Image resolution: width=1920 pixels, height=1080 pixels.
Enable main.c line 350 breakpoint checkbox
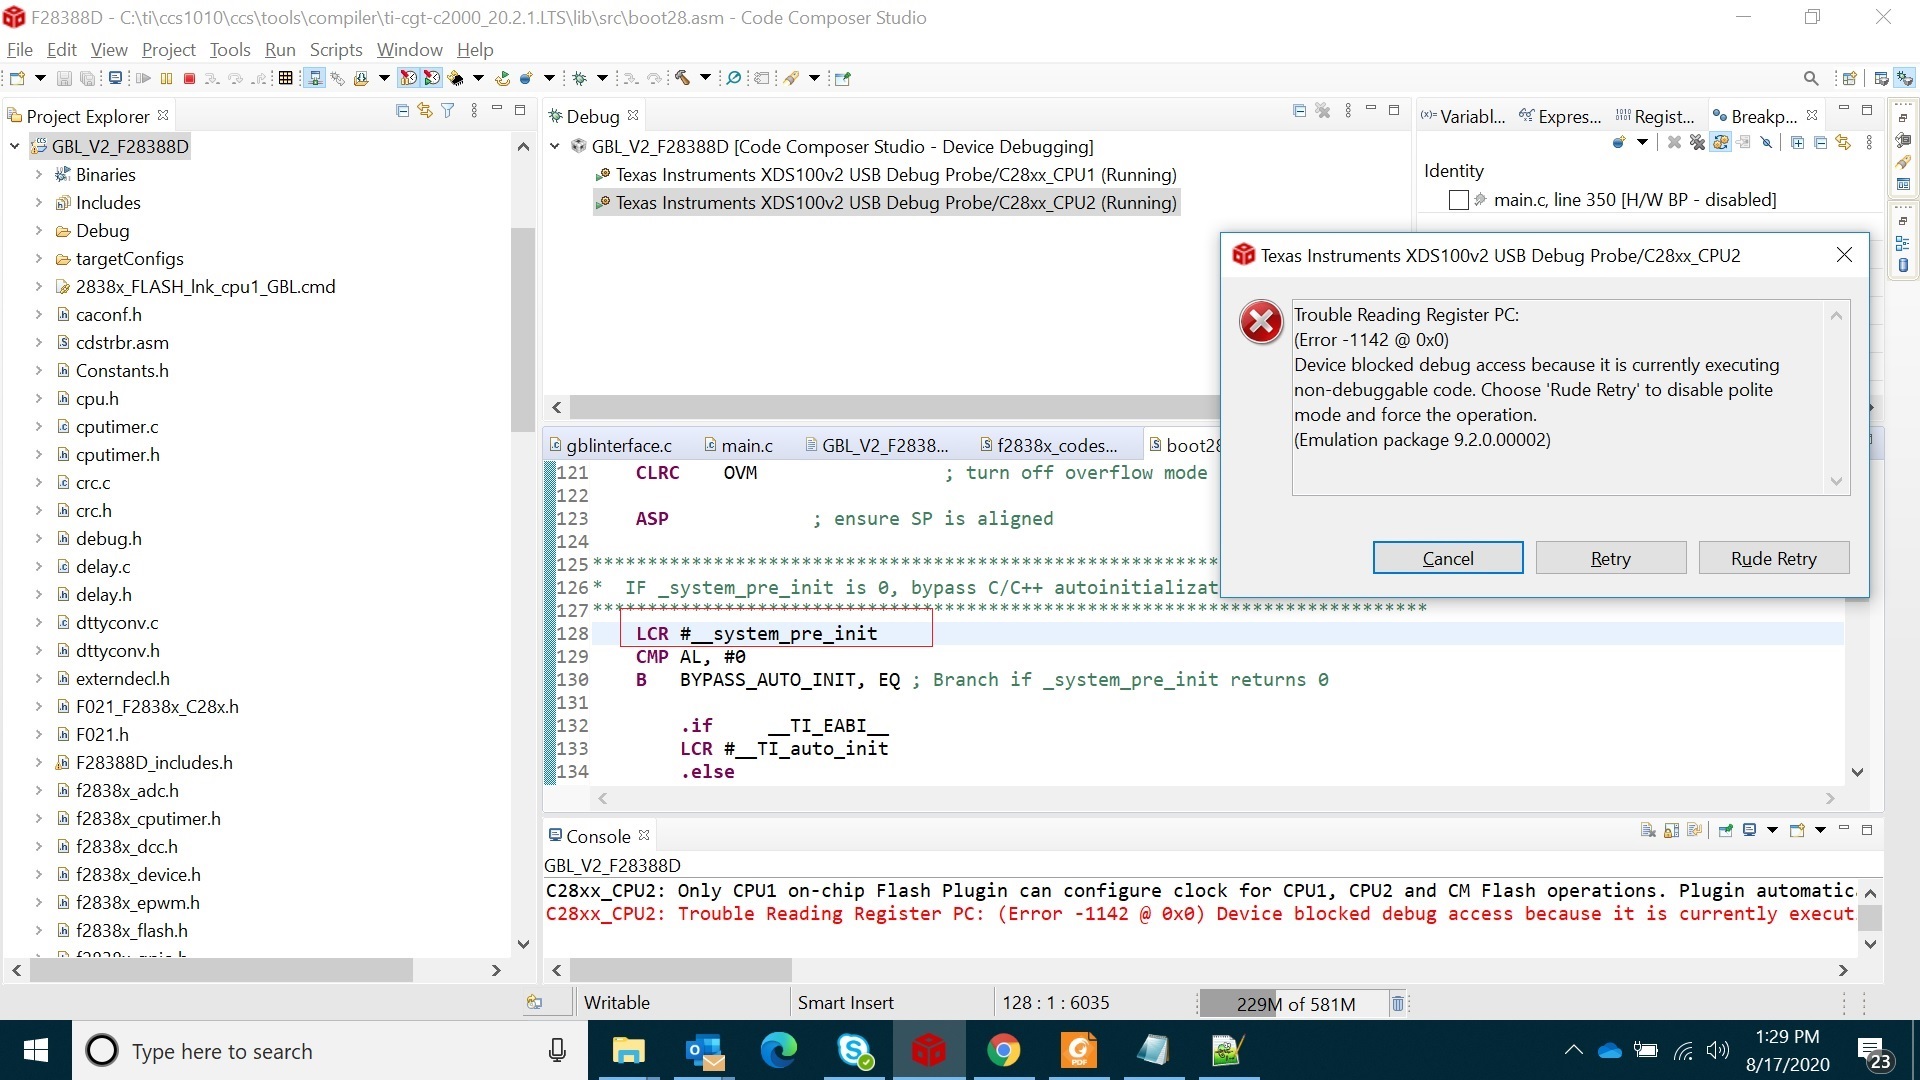coord(1458,200)
